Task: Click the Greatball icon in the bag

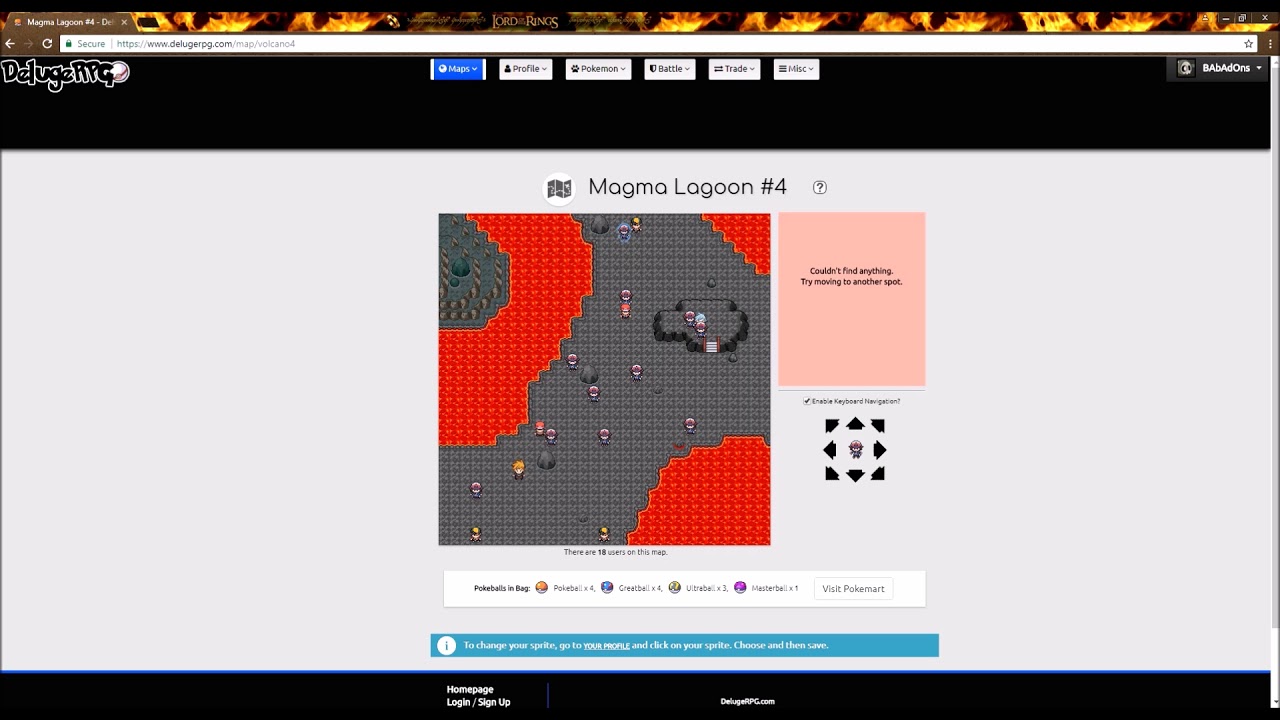Action: coord(607,588)
